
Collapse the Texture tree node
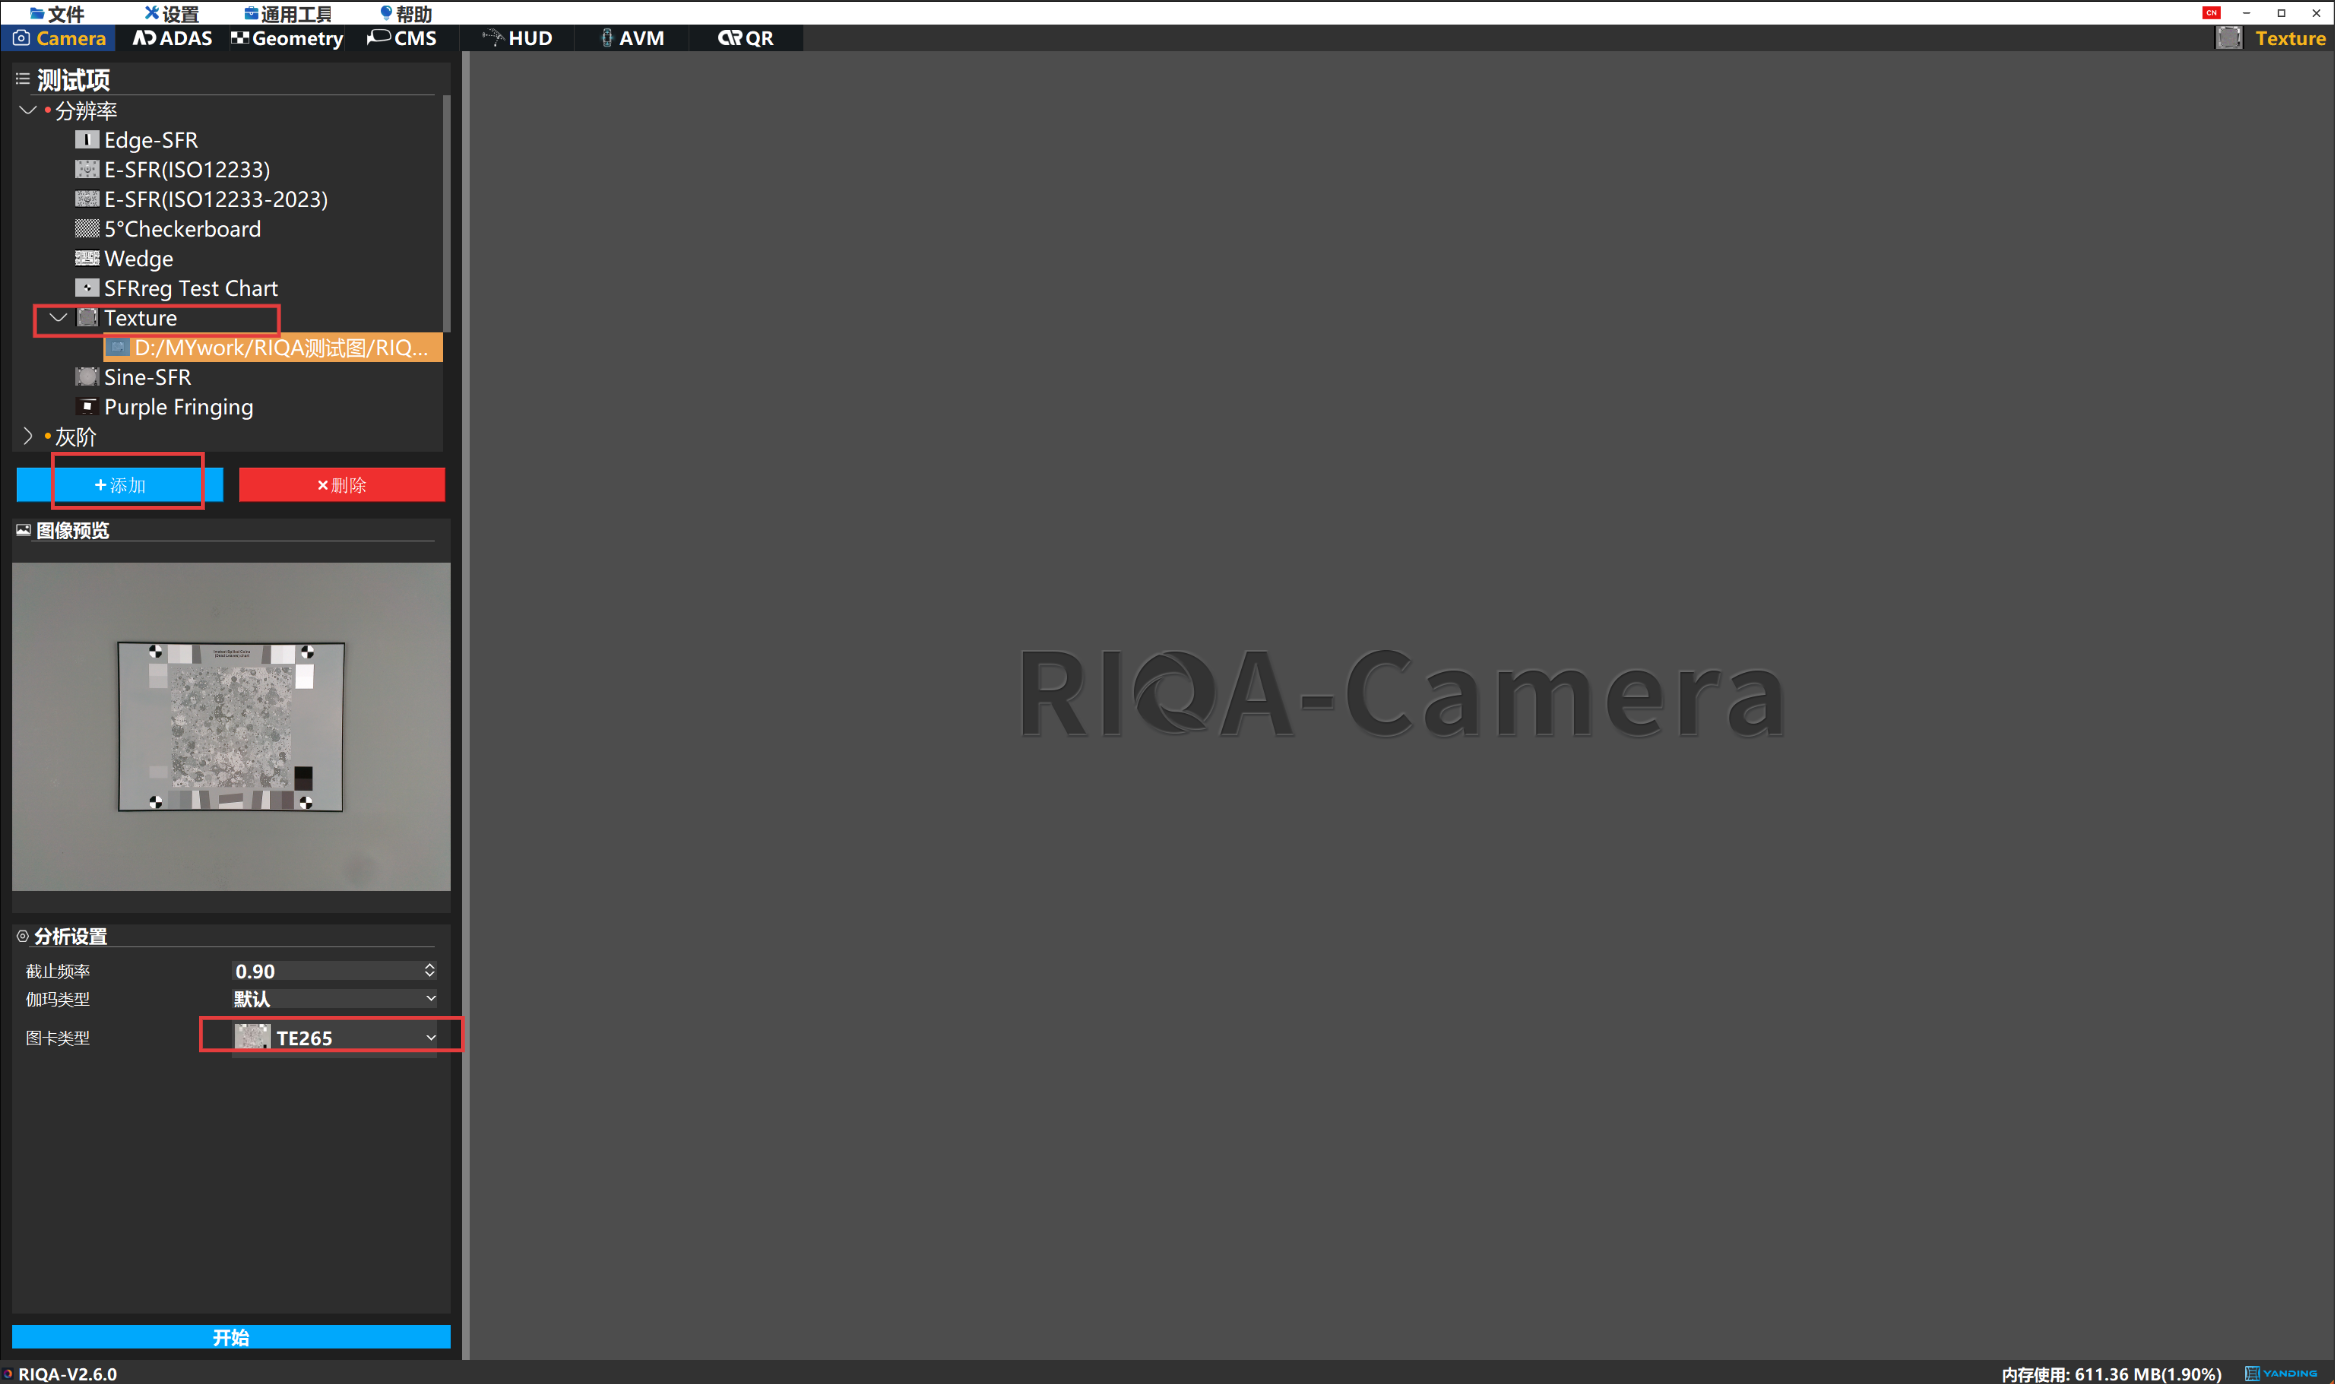click(58, 318)
